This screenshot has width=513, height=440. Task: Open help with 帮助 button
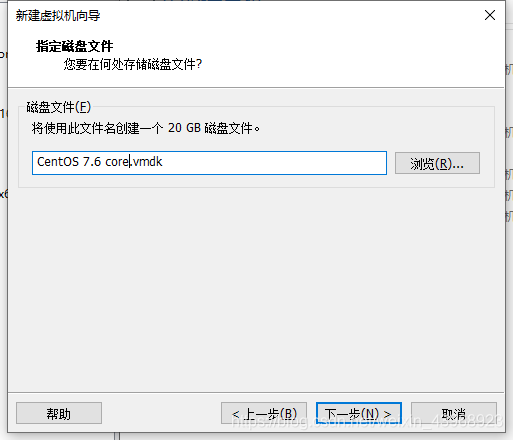click(59, 413)
